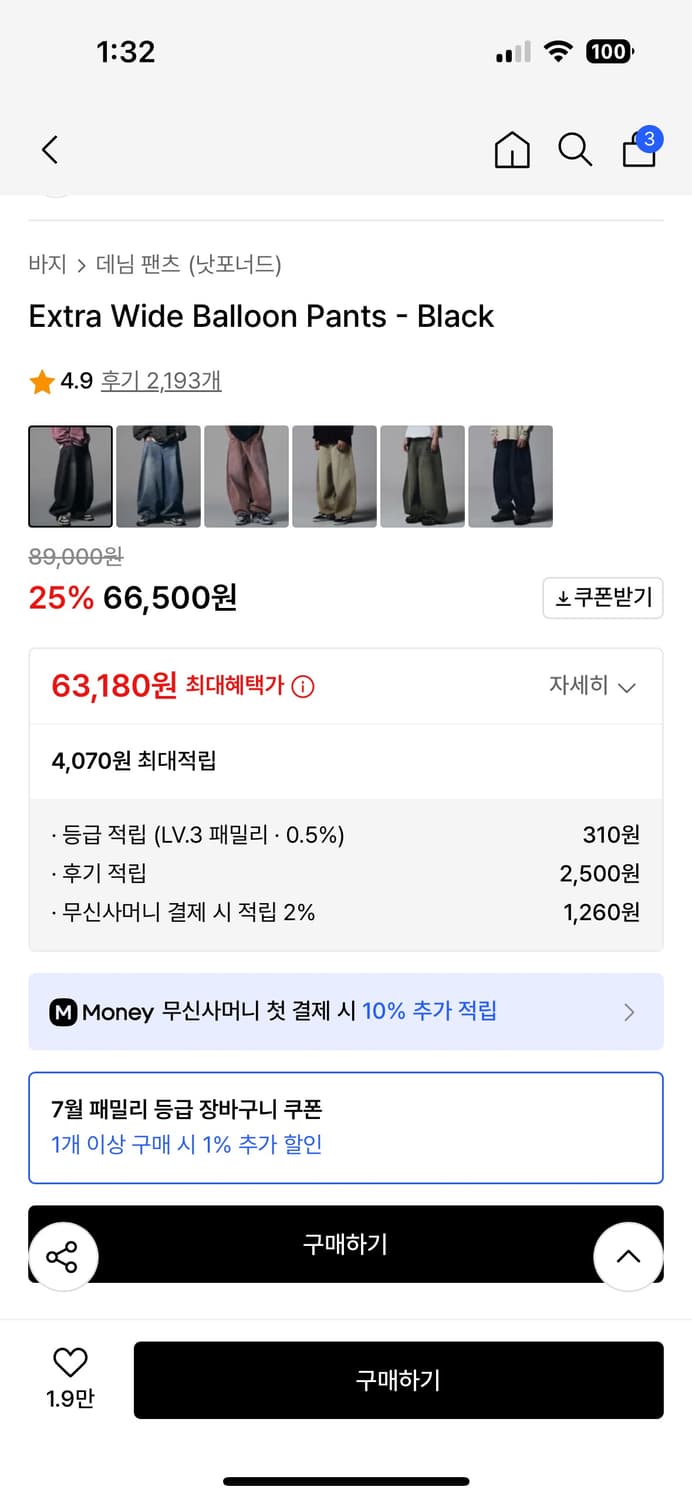Open the 후기 2,193개 reviews link
The height and width of the screenshot is (1500, 692).
(x=160, y=380)
